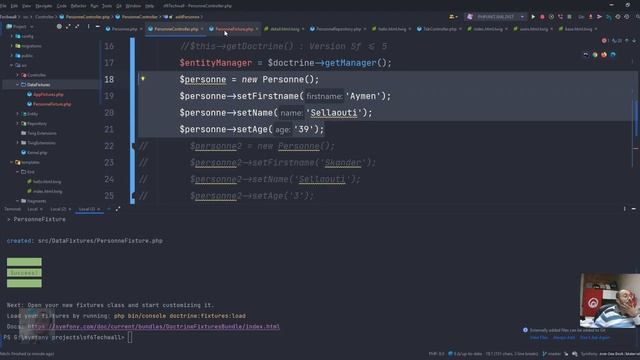The height and width of the screenshot is (360, 640).
Task: Click the stop square icon in the toolbar
Action: 569,17
